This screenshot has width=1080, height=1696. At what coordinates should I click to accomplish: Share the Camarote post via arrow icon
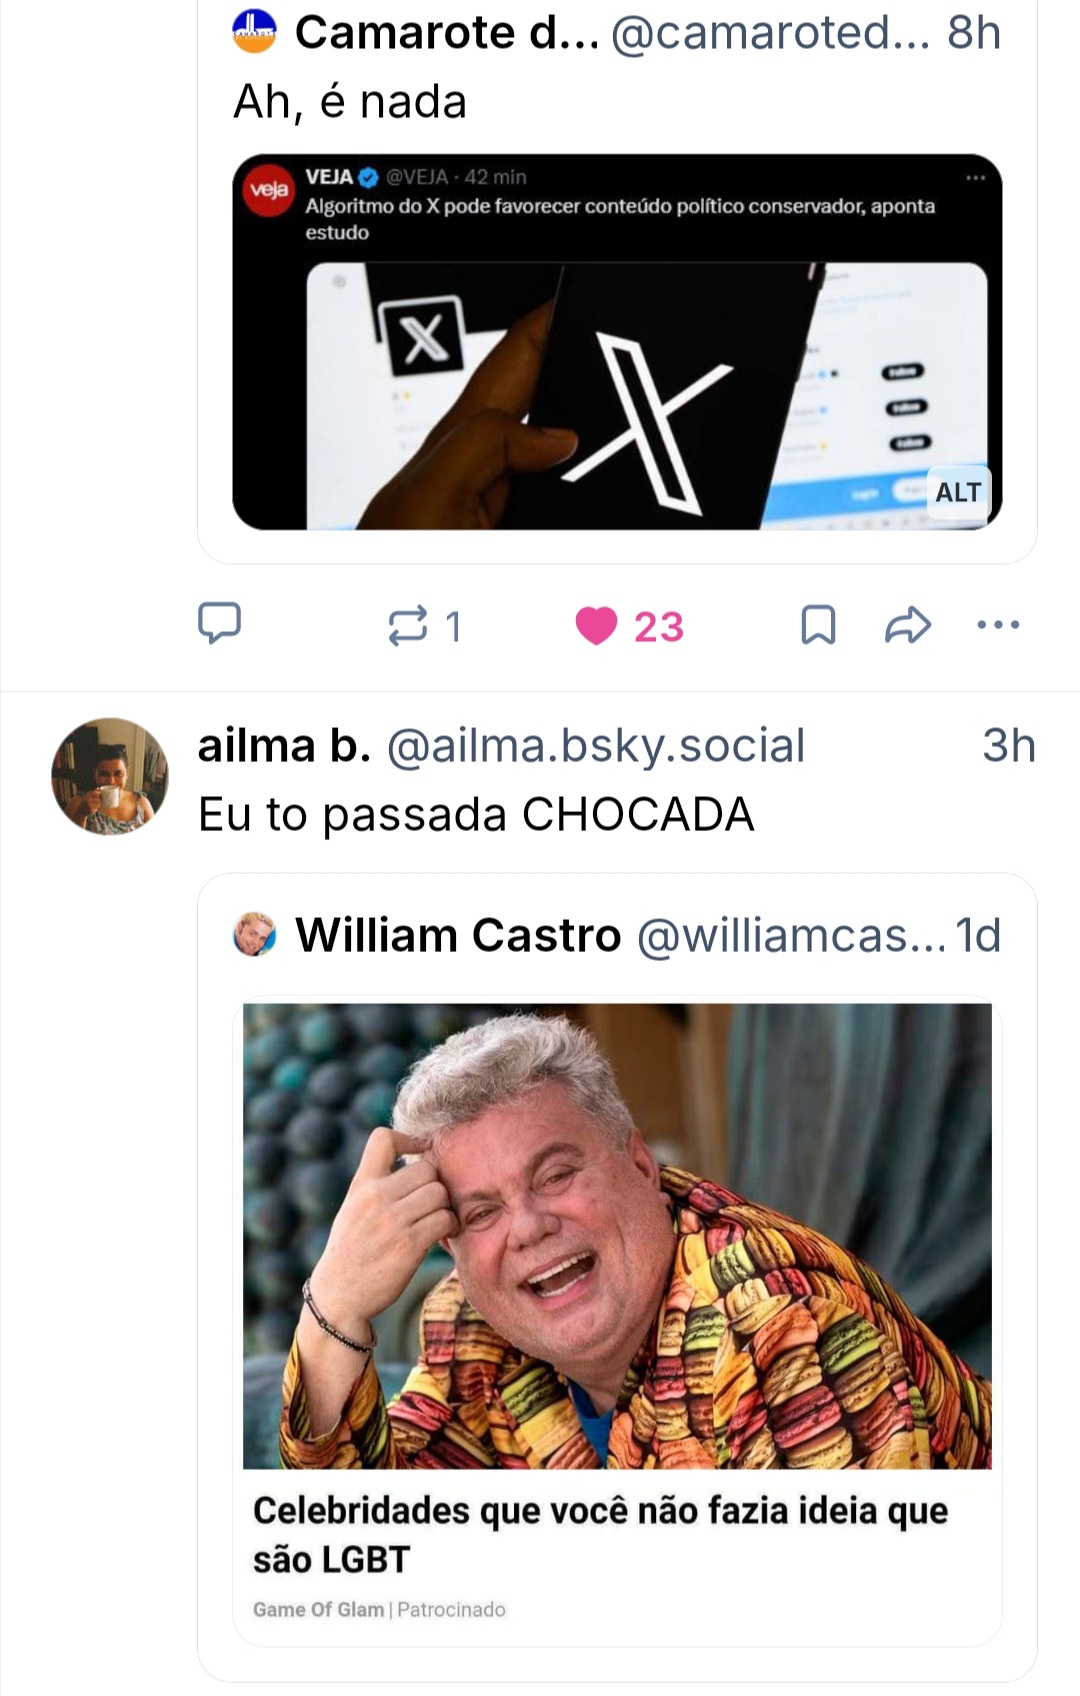pos(908,626)
